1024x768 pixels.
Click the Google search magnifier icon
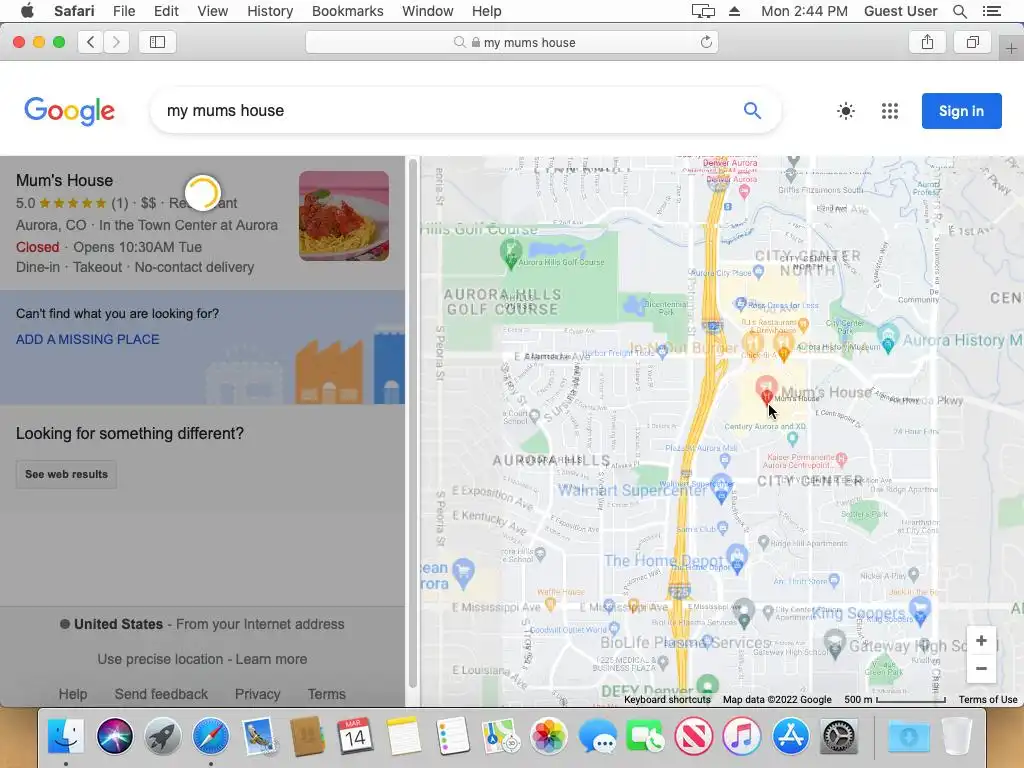click(752, 110)
